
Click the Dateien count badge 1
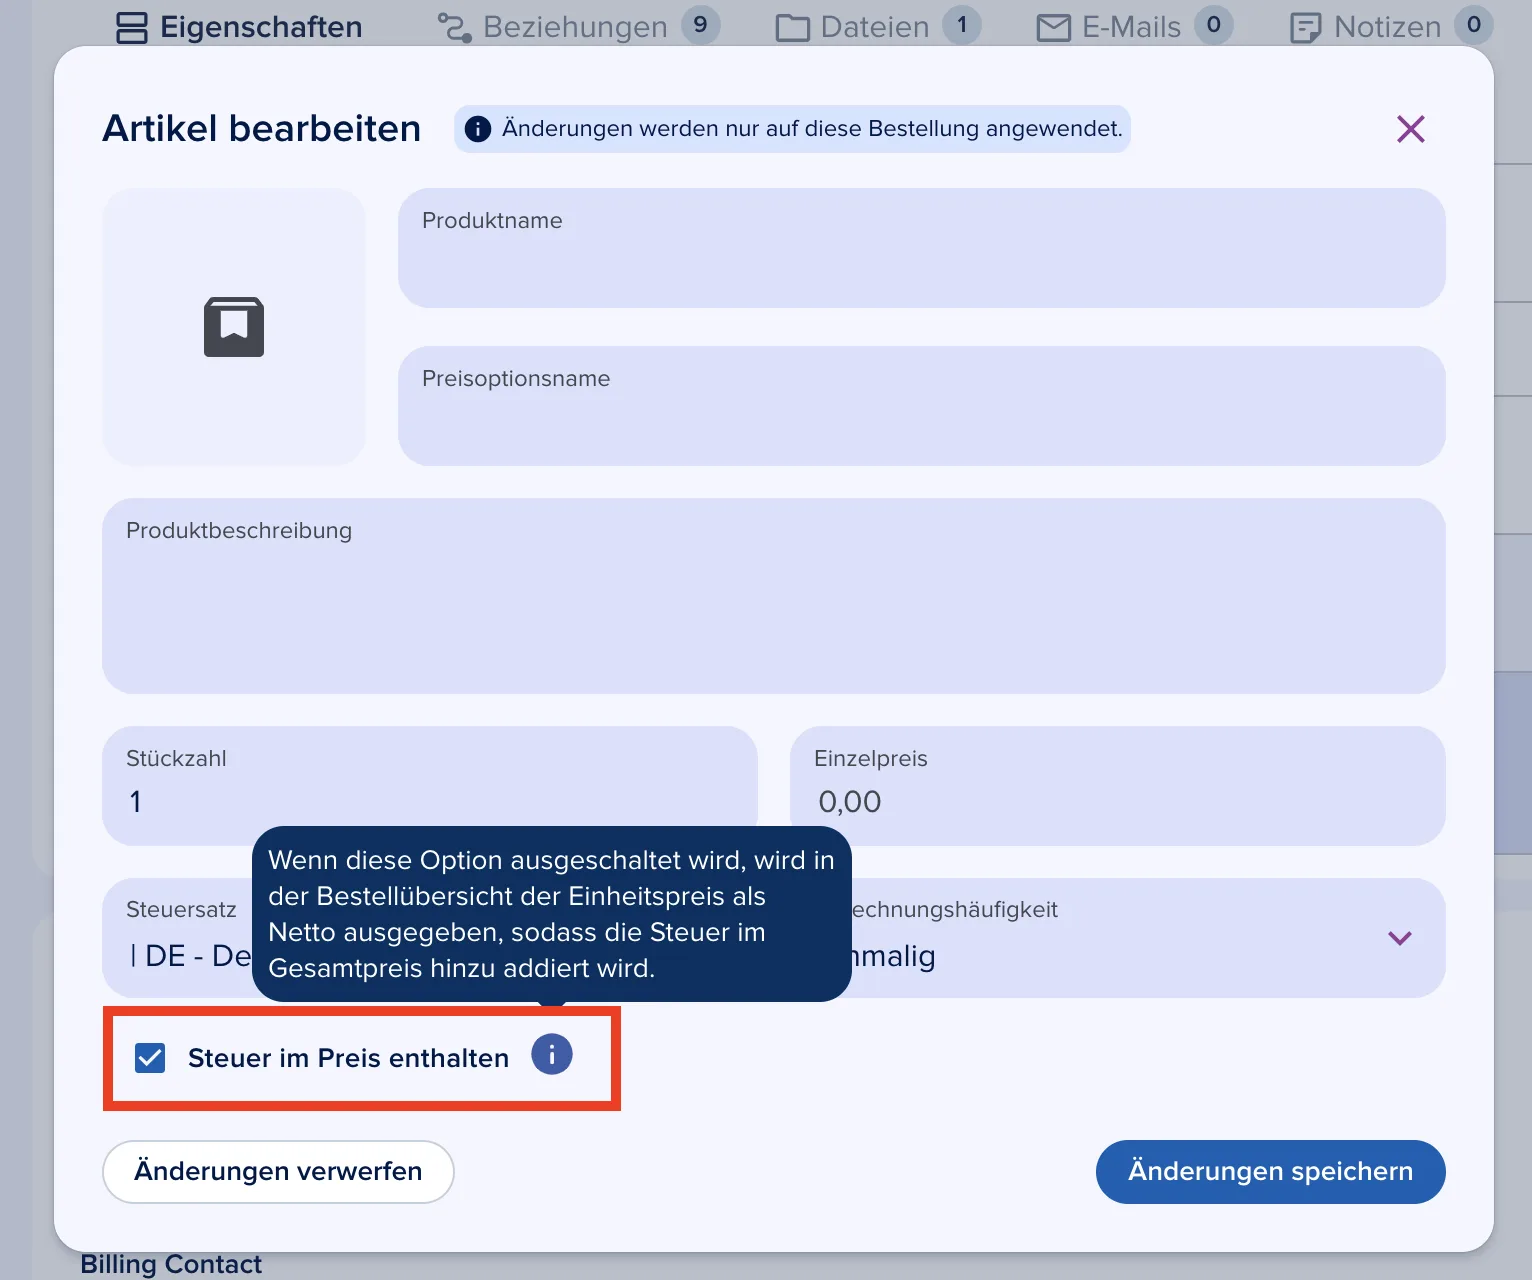tap(962, 25)
